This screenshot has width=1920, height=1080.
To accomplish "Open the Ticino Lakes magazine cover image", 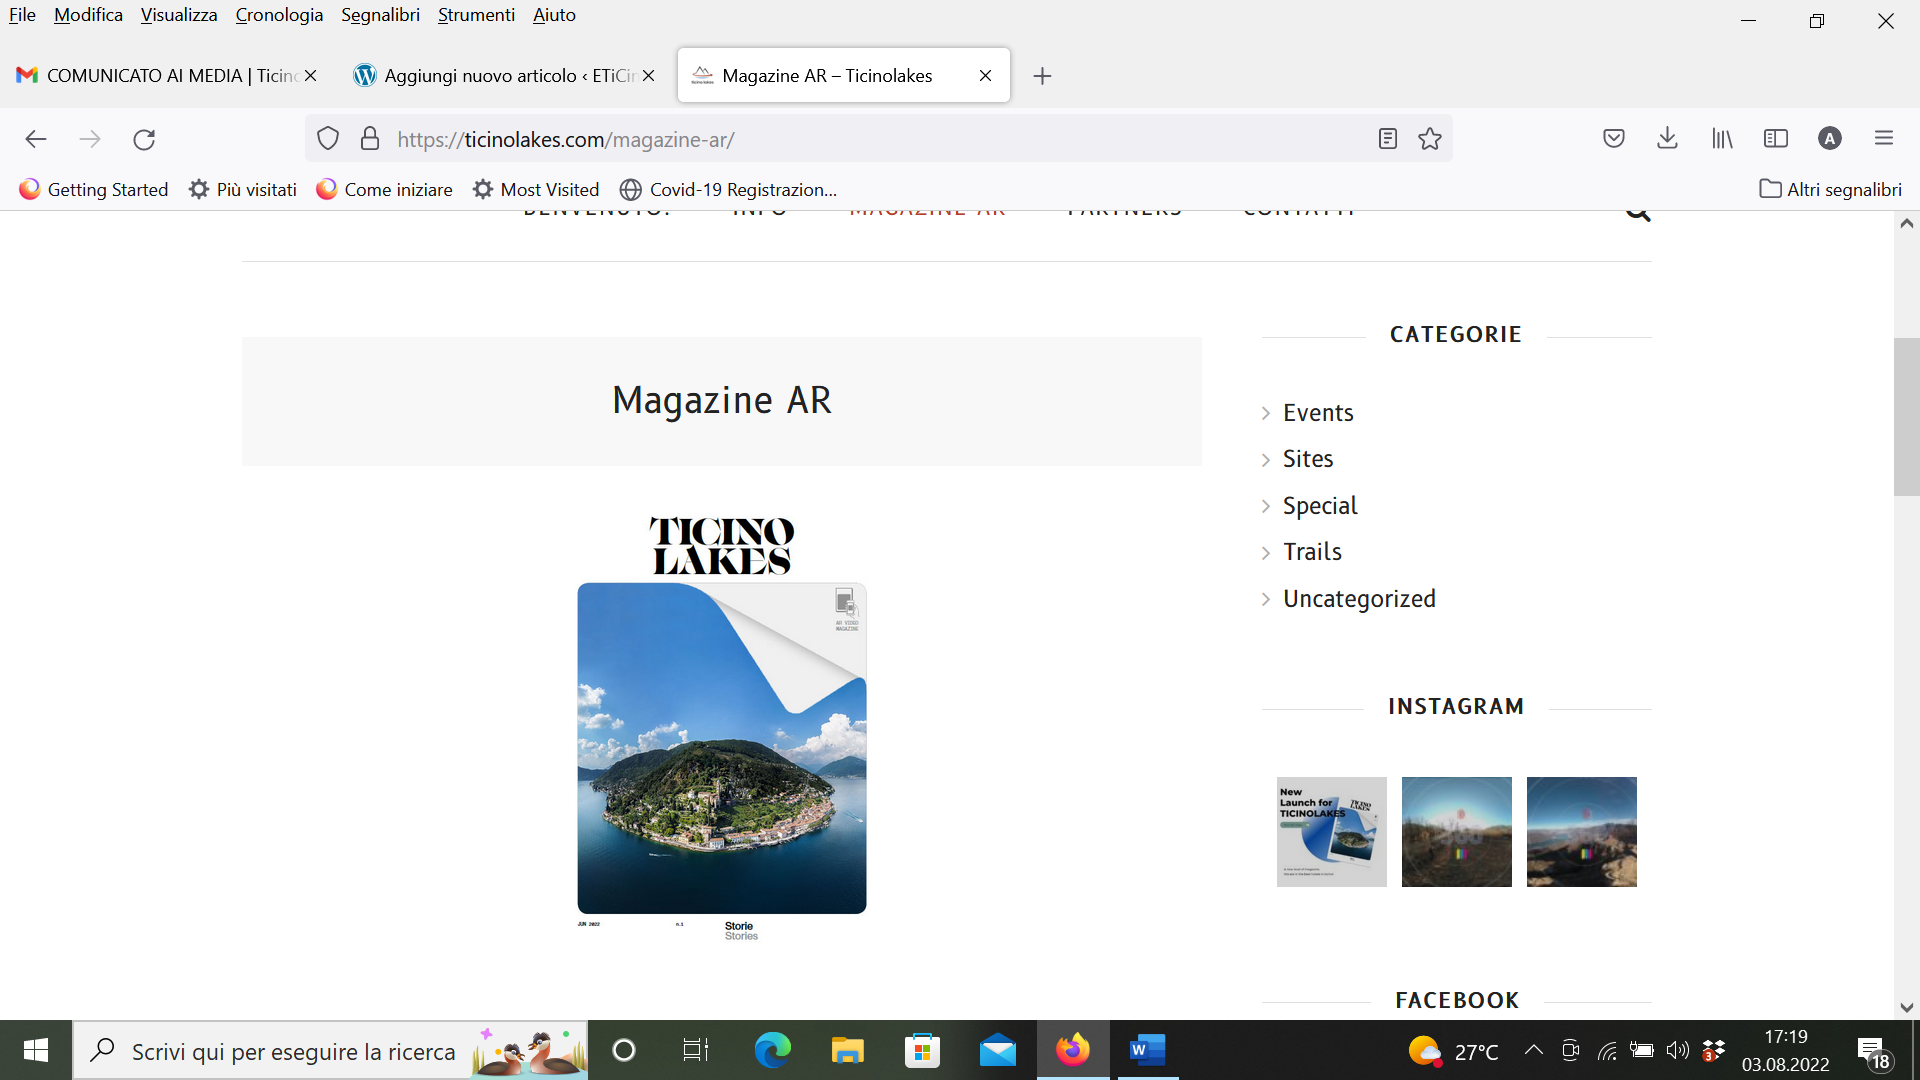I will [x=722, y=728].
